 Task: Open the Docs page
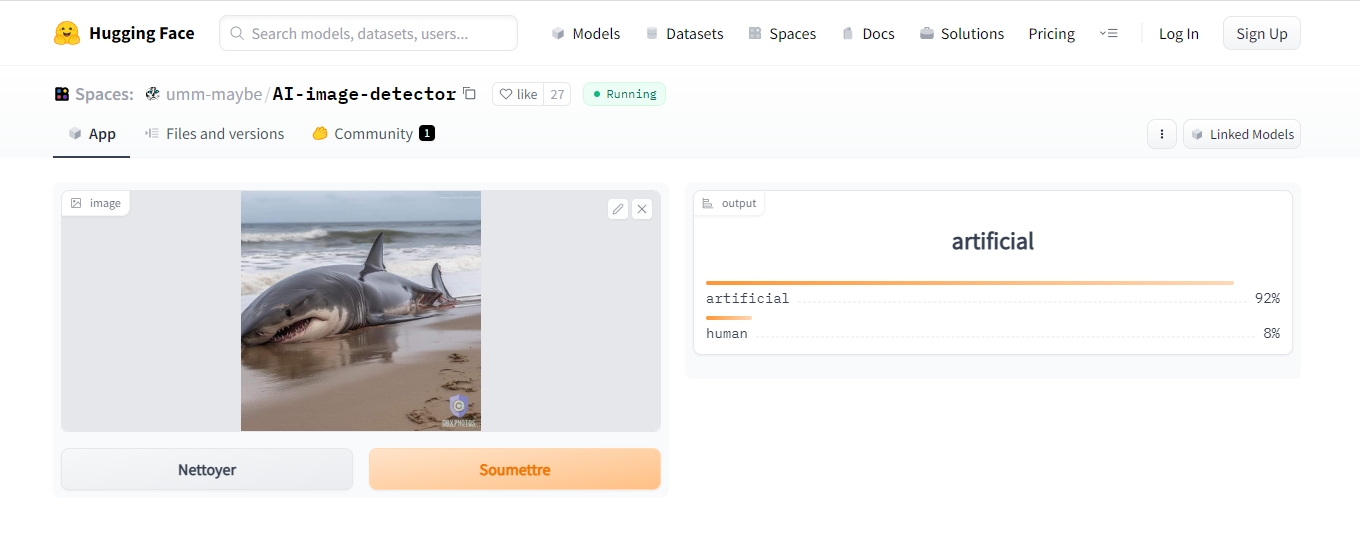[868, 33]
